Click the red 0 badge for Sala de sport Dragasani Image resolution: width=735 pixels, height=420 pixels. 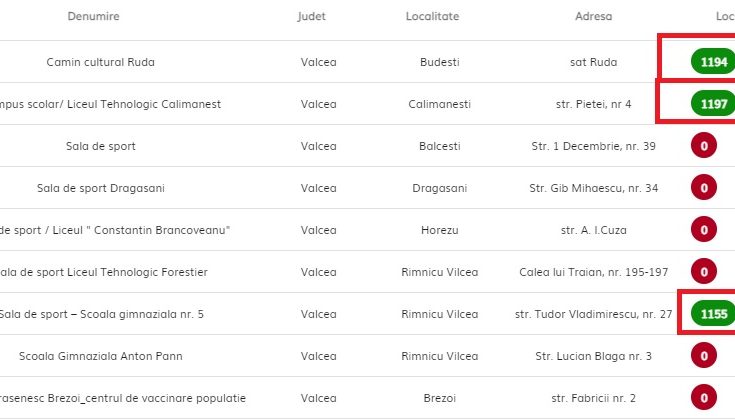pos(704,188)
